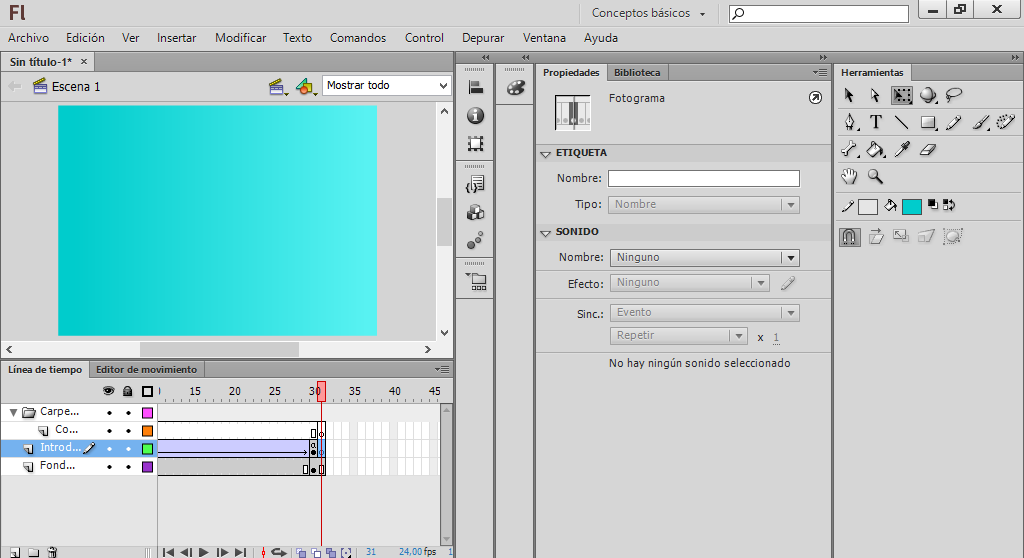Click the cyan fill color swatch
The height and width of the screenshot is (558, 1024).
911,206
